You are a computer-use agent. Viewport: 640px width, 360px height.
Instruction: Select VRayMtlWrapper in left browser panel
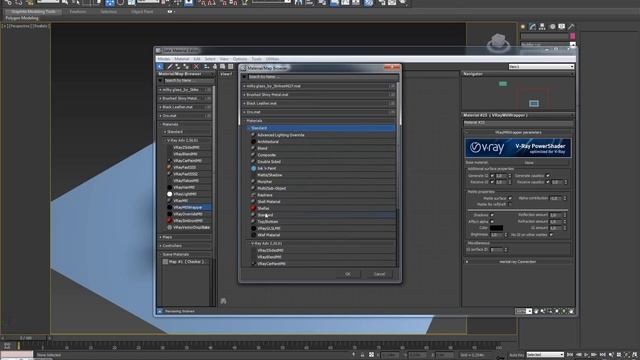[x=188, y=207]
